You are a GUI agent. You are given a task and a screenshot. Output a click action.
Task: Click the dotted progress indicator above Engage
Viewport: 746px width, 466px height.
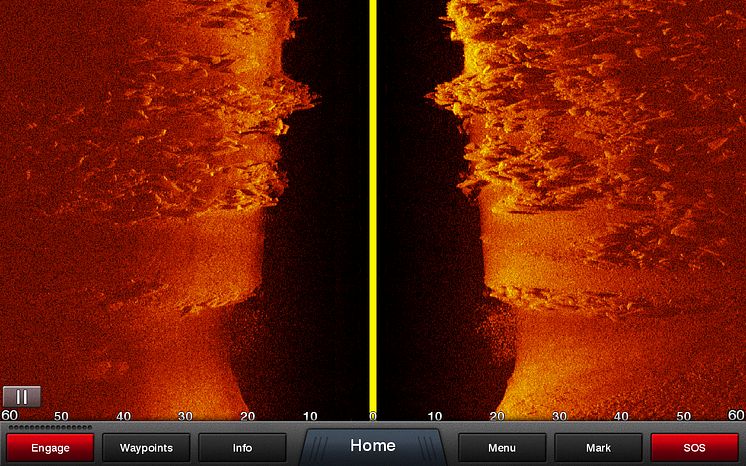[x=50, y=427]
